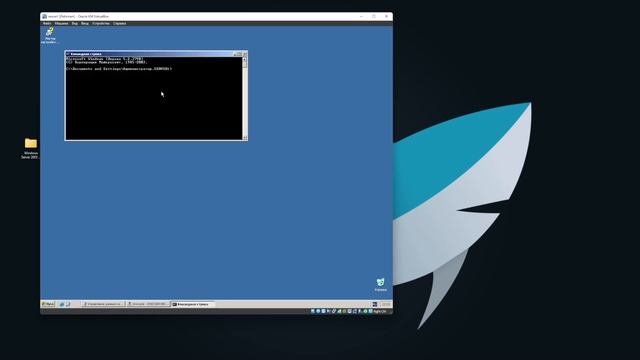
Task: Open the Файл menu in VirtualBox
Action: pos(47,24)
